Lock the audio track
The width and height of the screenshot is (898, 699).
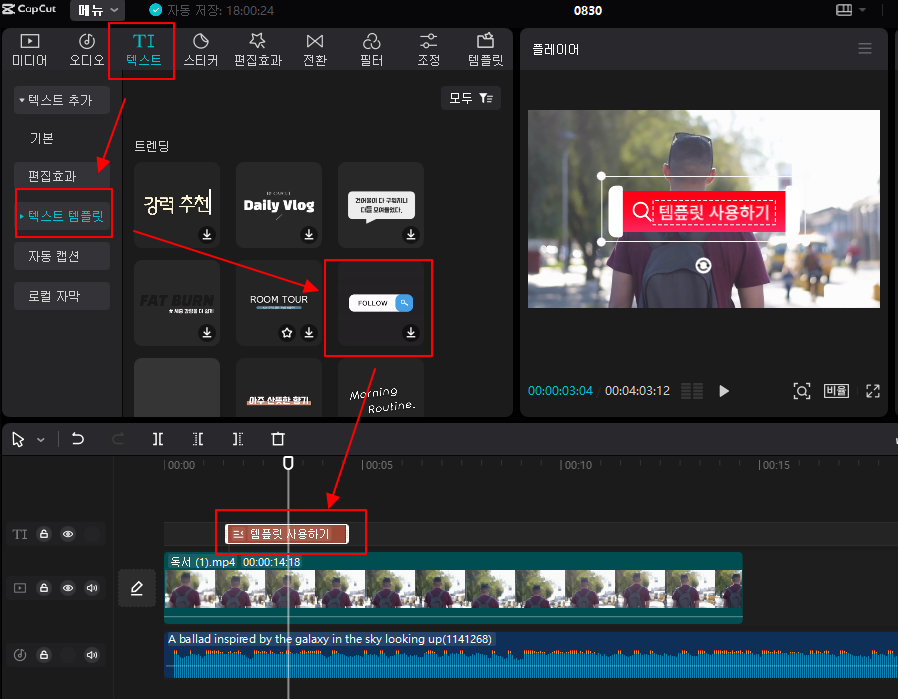click(44, 654)
